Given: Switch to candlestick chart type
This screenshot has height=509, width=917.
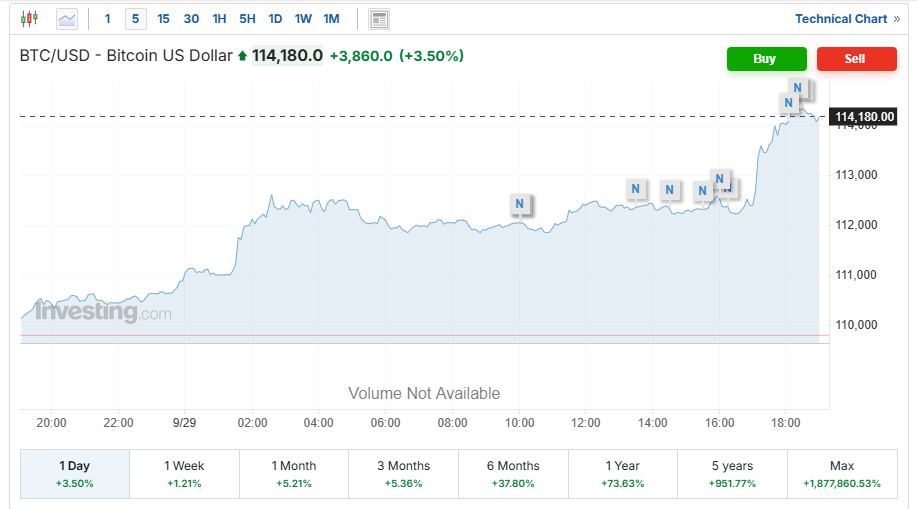Looking at the screenshot, I should 29,18.
